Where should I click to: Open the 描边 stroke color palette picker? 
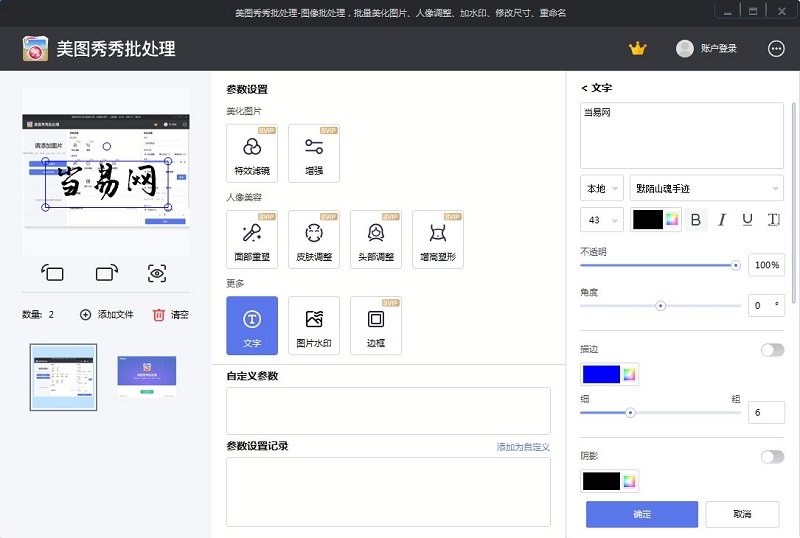point(629,374)
